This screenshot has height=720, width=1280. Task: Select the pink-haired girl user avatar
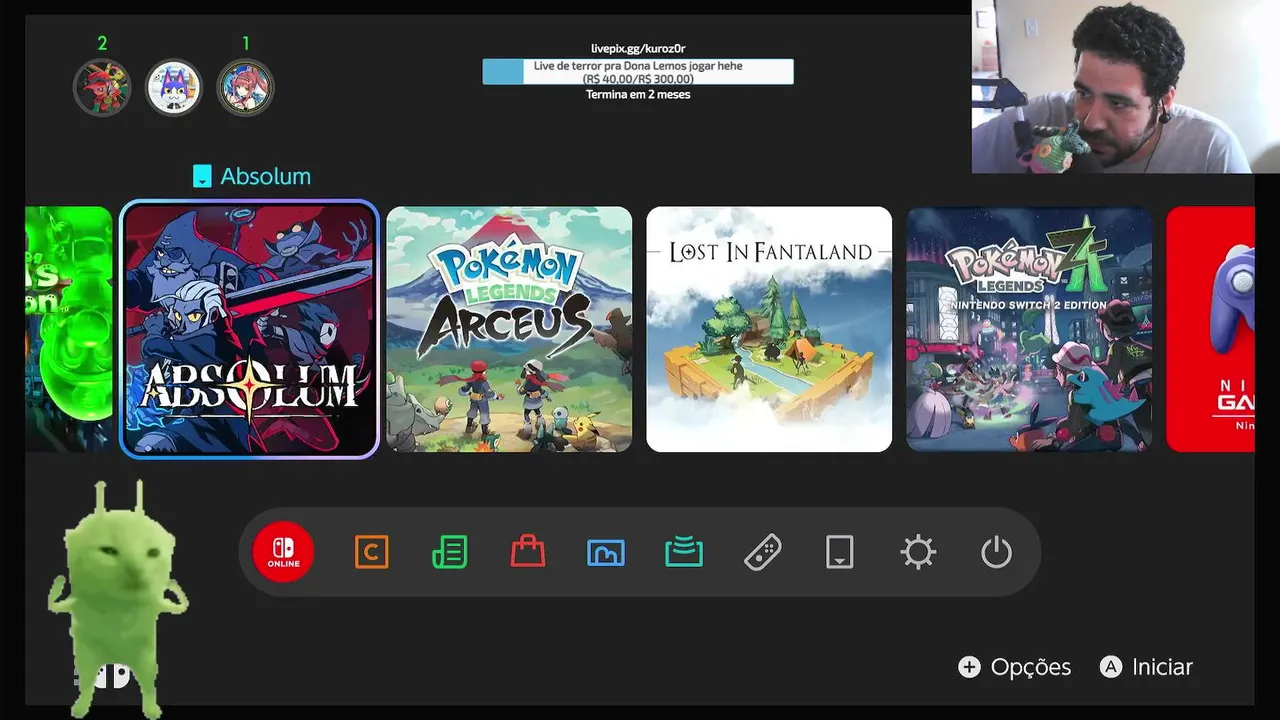[x=245, y=88]
